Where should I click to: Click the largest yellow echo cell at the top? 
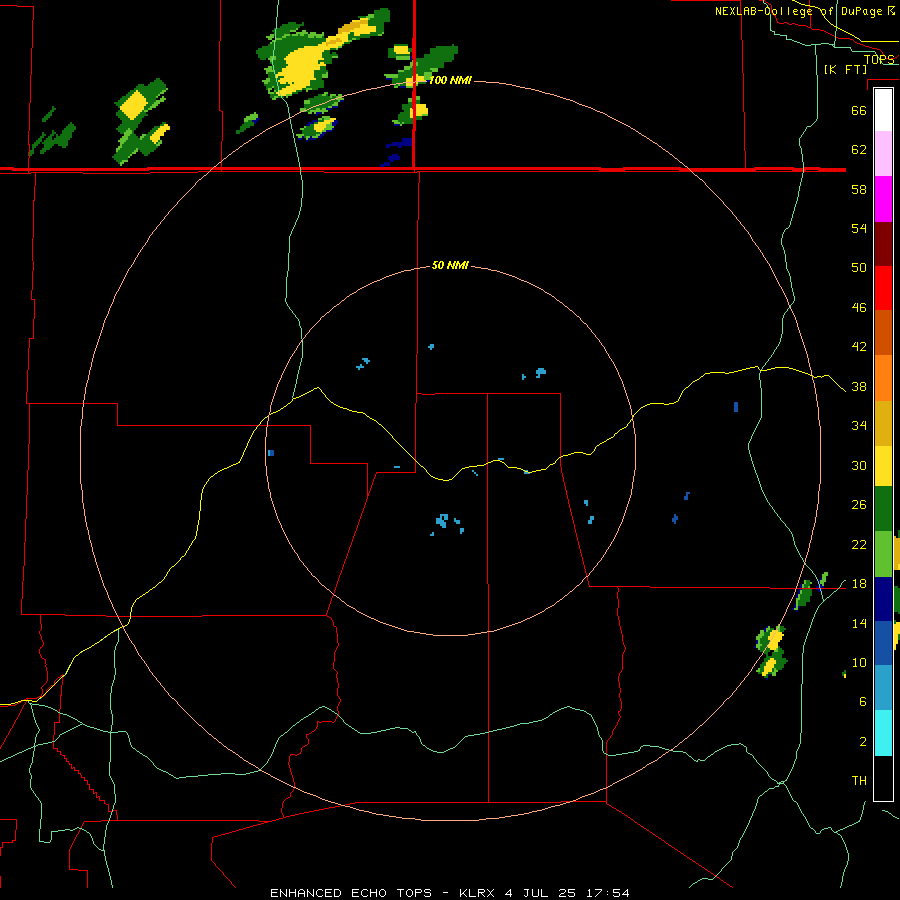pyautogui.click(x=302, y=67)
